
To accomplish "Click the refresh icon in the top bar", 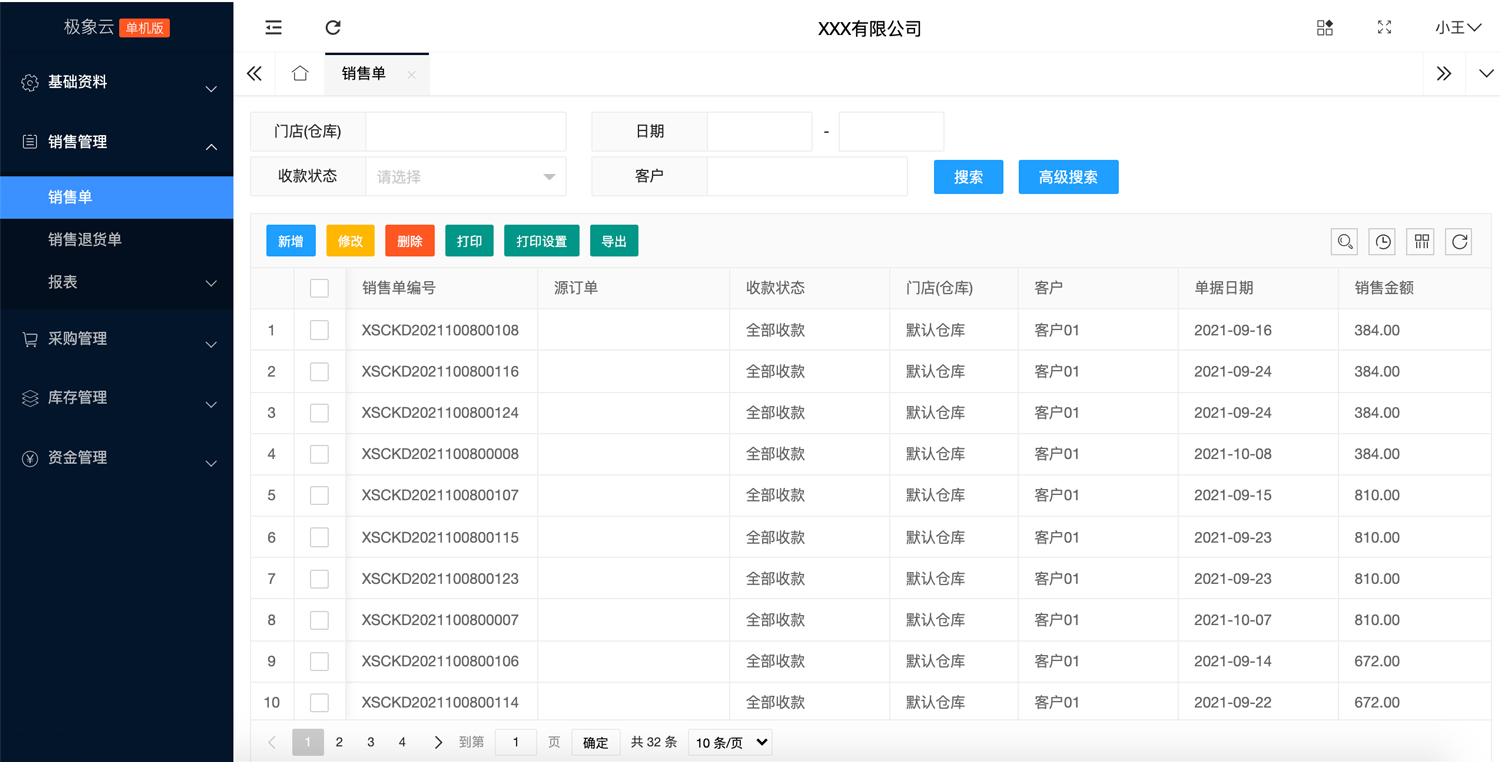I will 333,28.
